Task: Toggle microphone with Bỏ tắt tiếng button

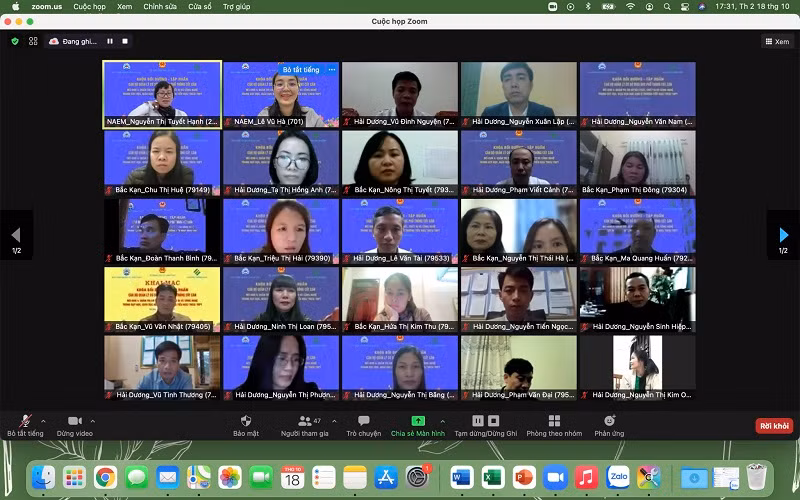Action: 25,423
